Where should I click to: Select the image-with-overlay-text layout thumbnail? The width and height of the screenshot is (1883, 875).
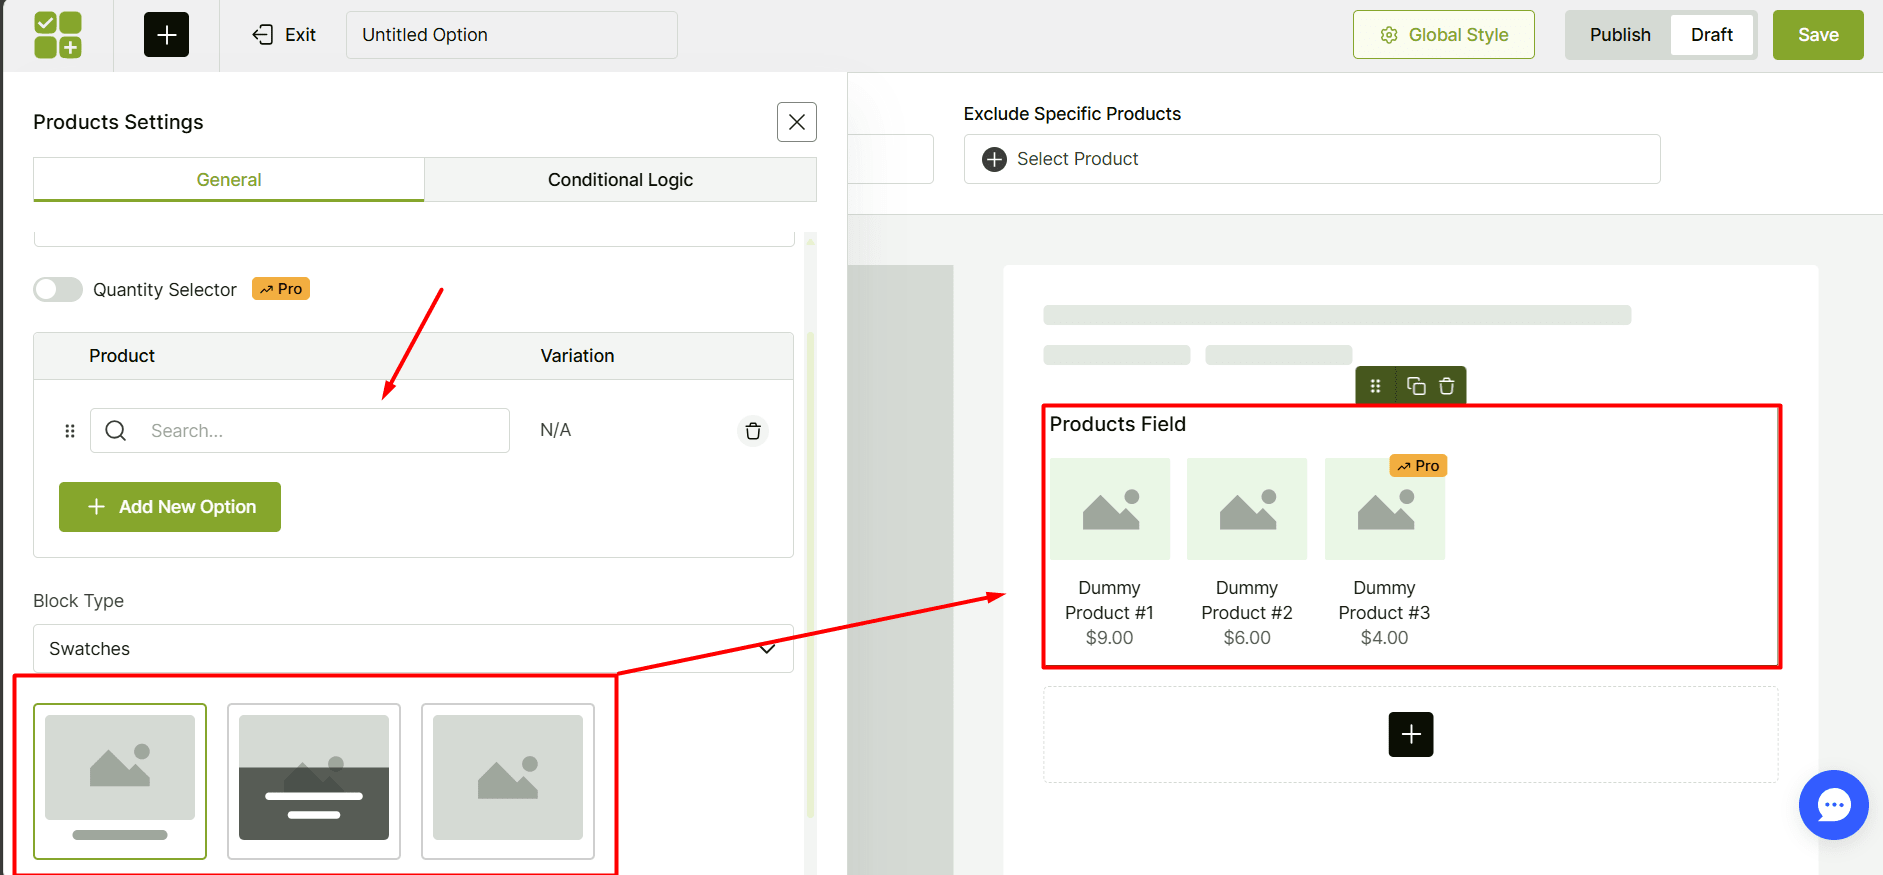pos(314,781)
